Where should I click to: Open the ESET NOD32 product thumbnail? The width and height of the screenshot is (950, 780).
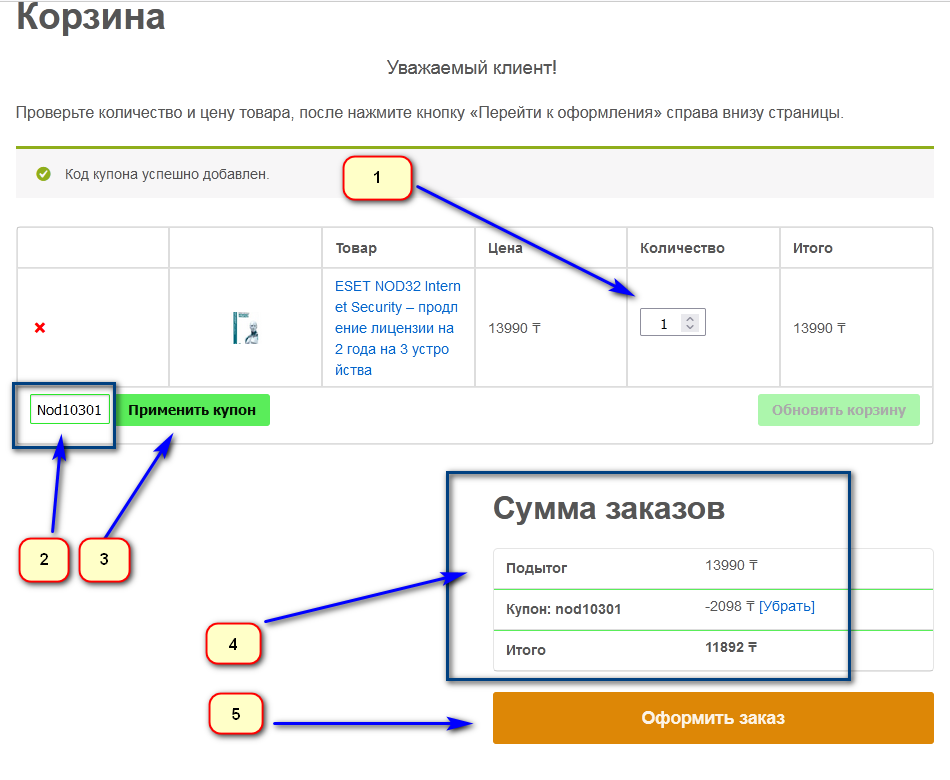tap(246, 328)
